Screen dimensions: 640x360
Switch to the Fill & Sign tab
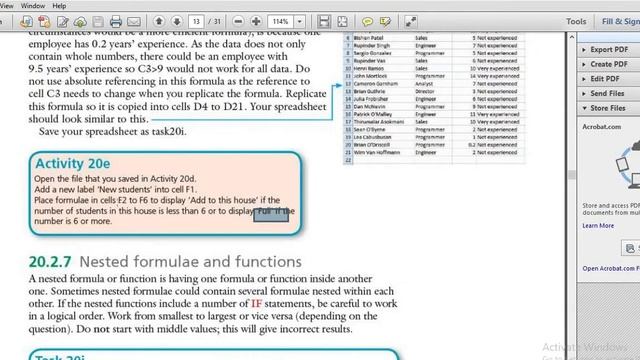point(620,21)
